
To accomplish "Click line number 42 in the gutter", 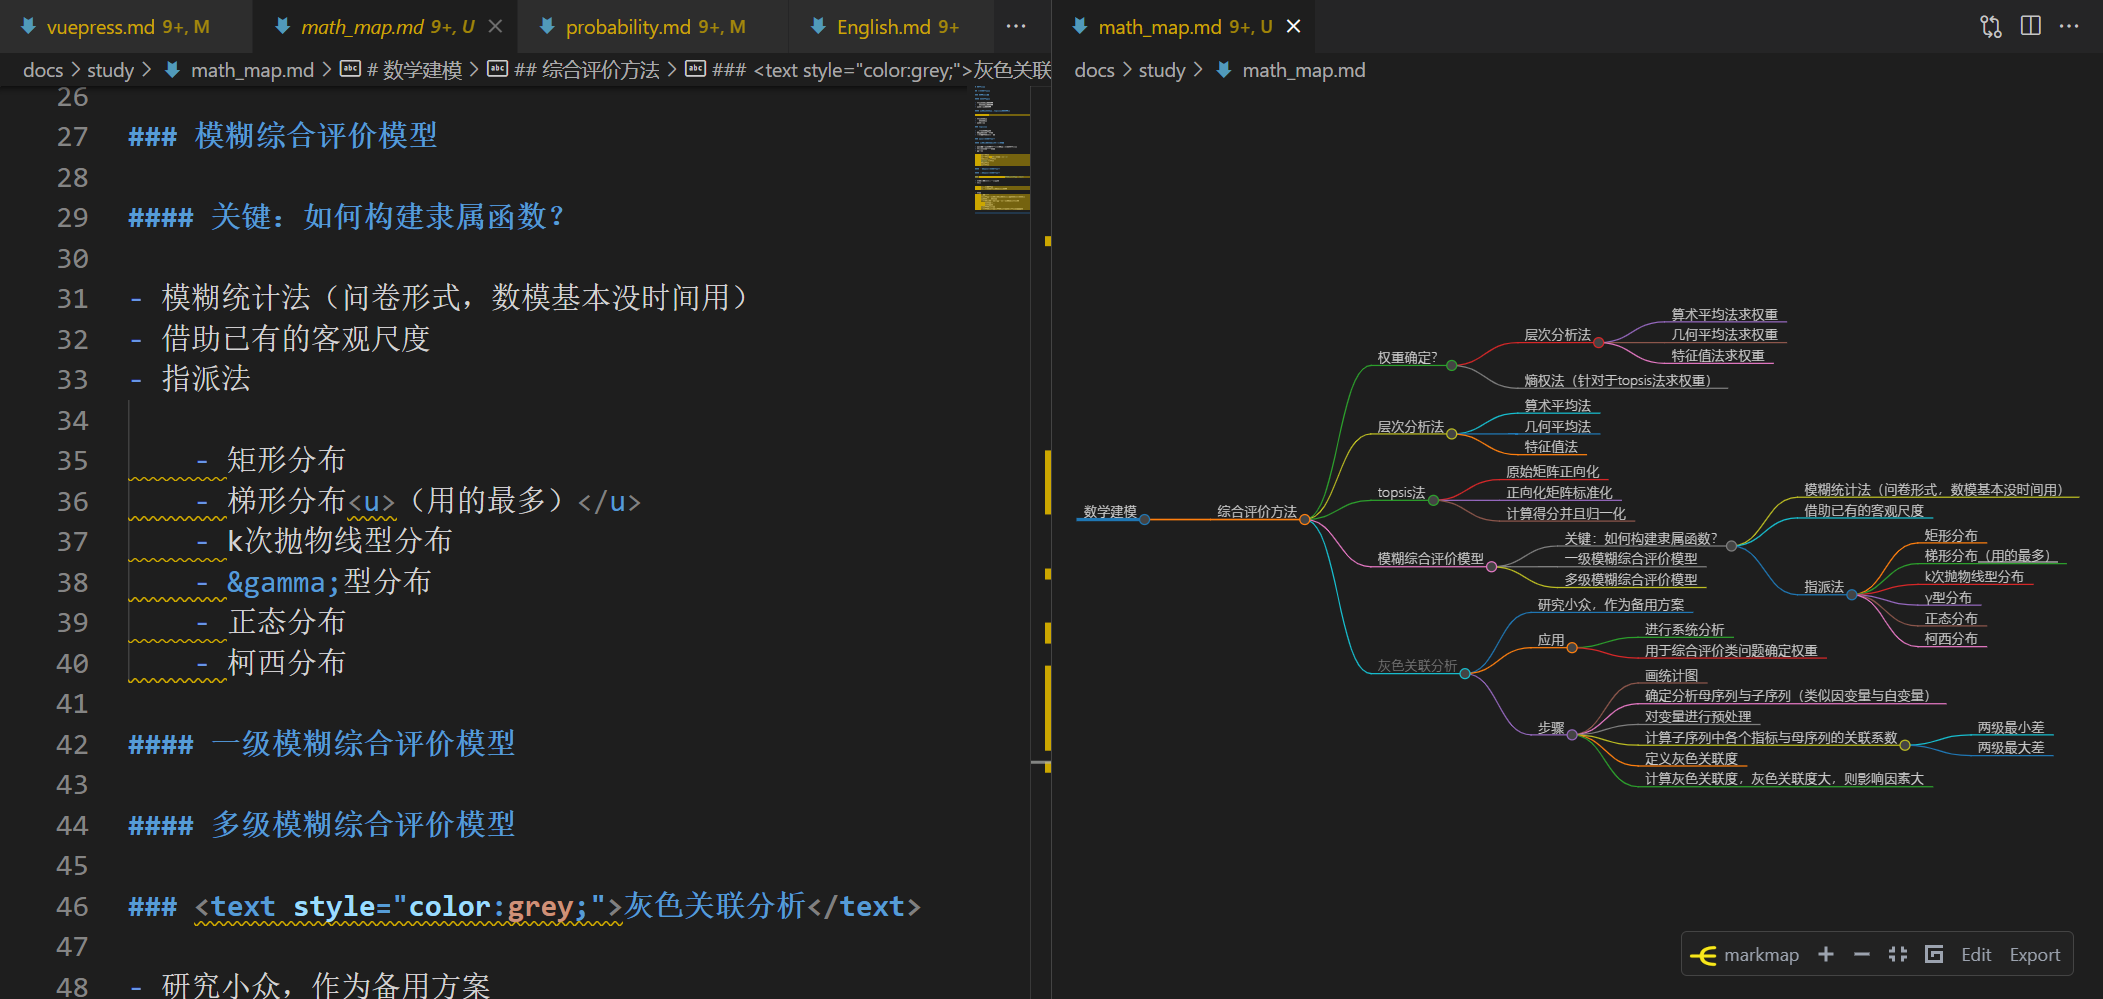I will pyautogui.click(x=72, y=744).
